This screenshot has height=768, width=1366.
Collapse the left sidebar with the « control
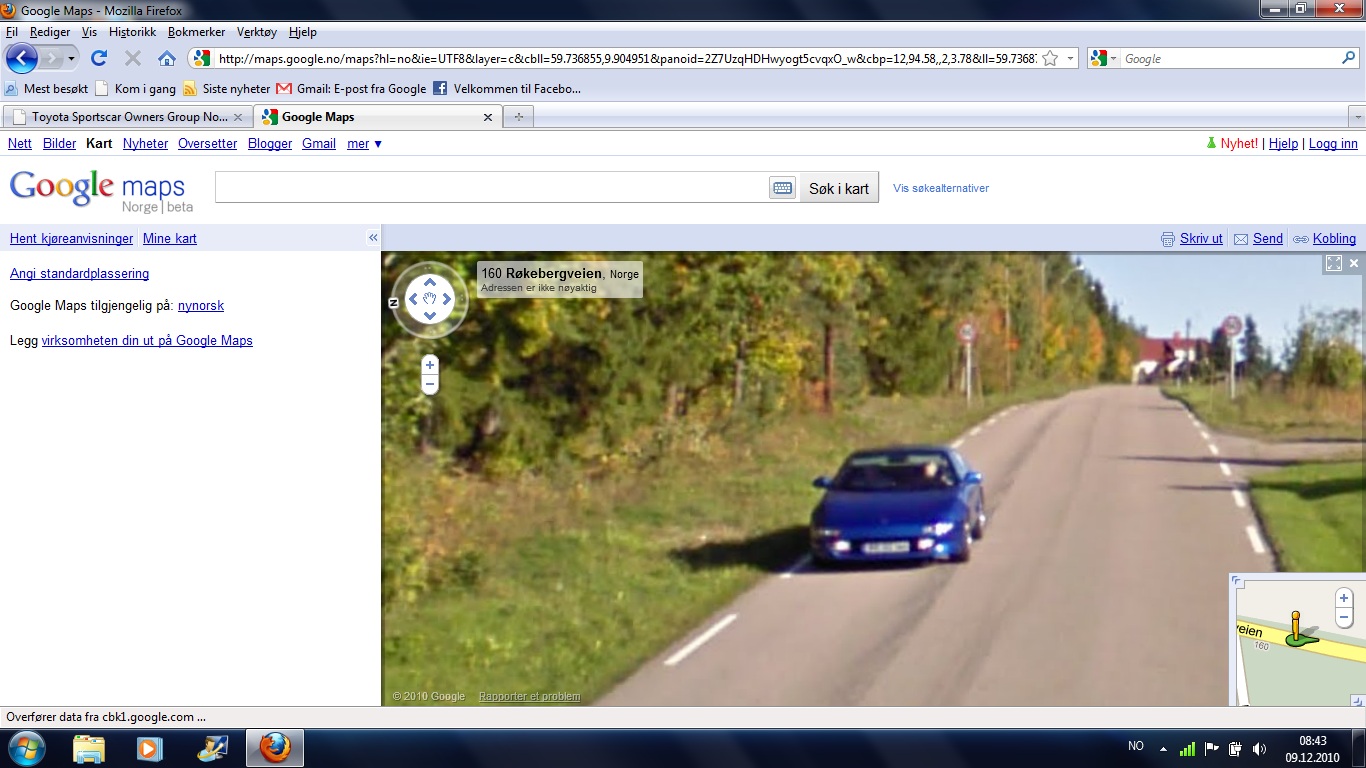pos(373,238)
